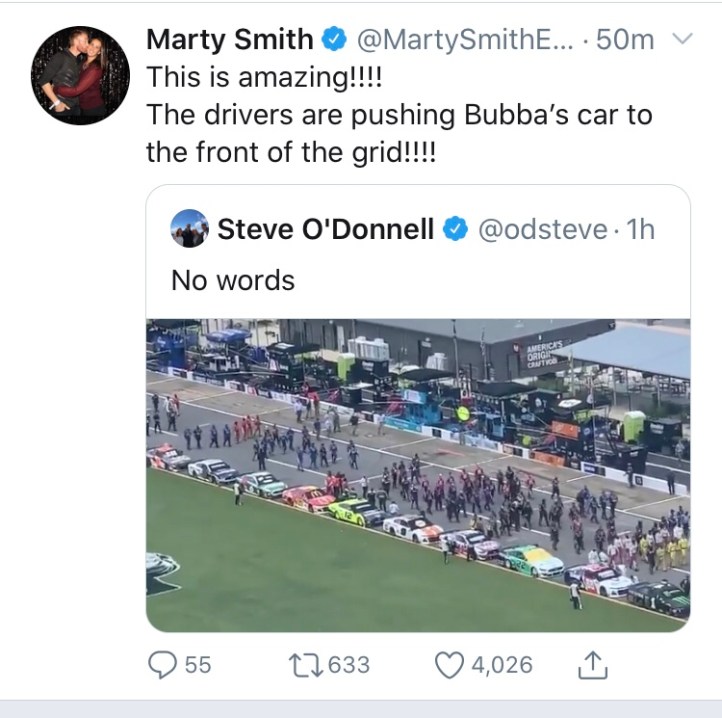Screen dimensions: 722x718
Task: Tap the share upload icon
Action: pos(593,663)
